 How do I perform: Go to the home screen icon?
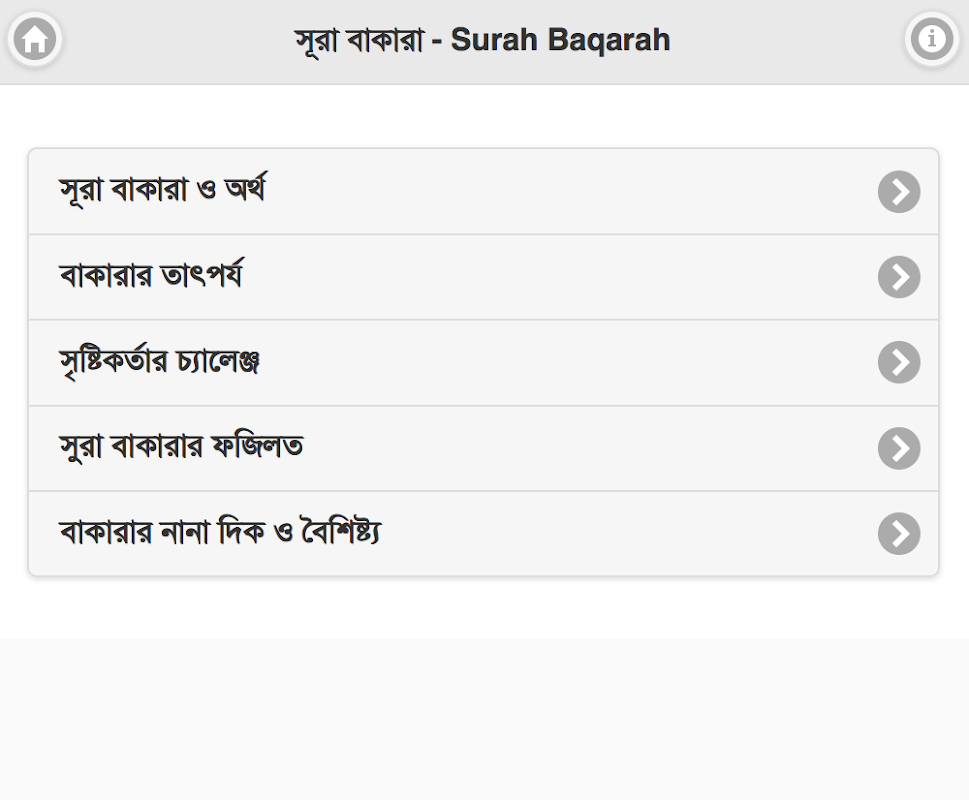35,40
